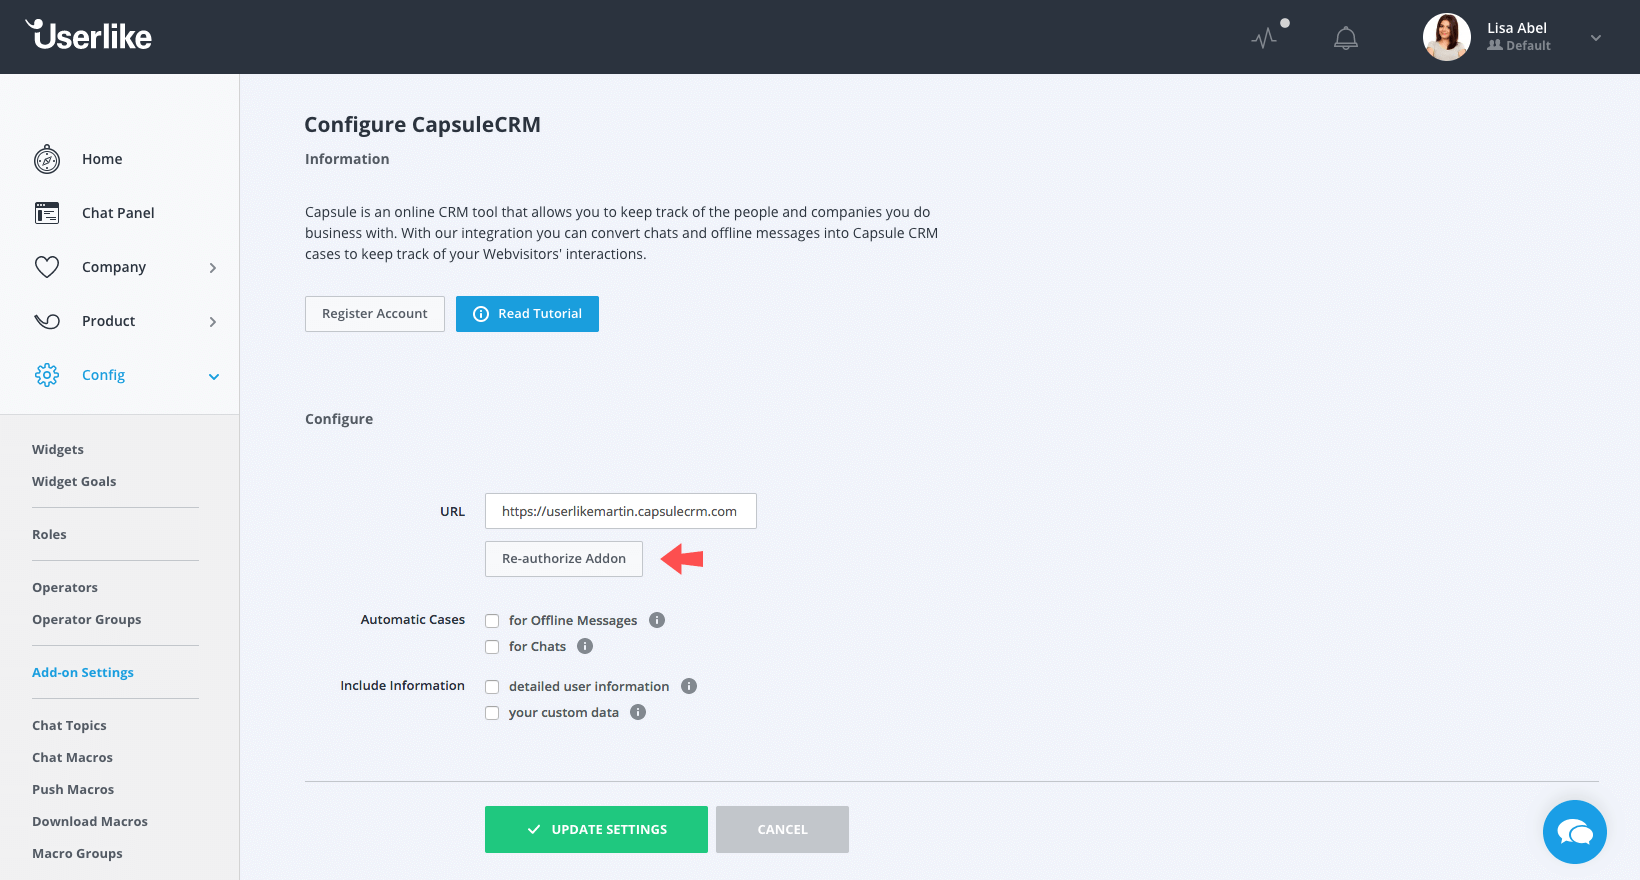Collapse the Config submenu chevron
The width and height of the screenshot is (1640, 880).
click(213, 377)
